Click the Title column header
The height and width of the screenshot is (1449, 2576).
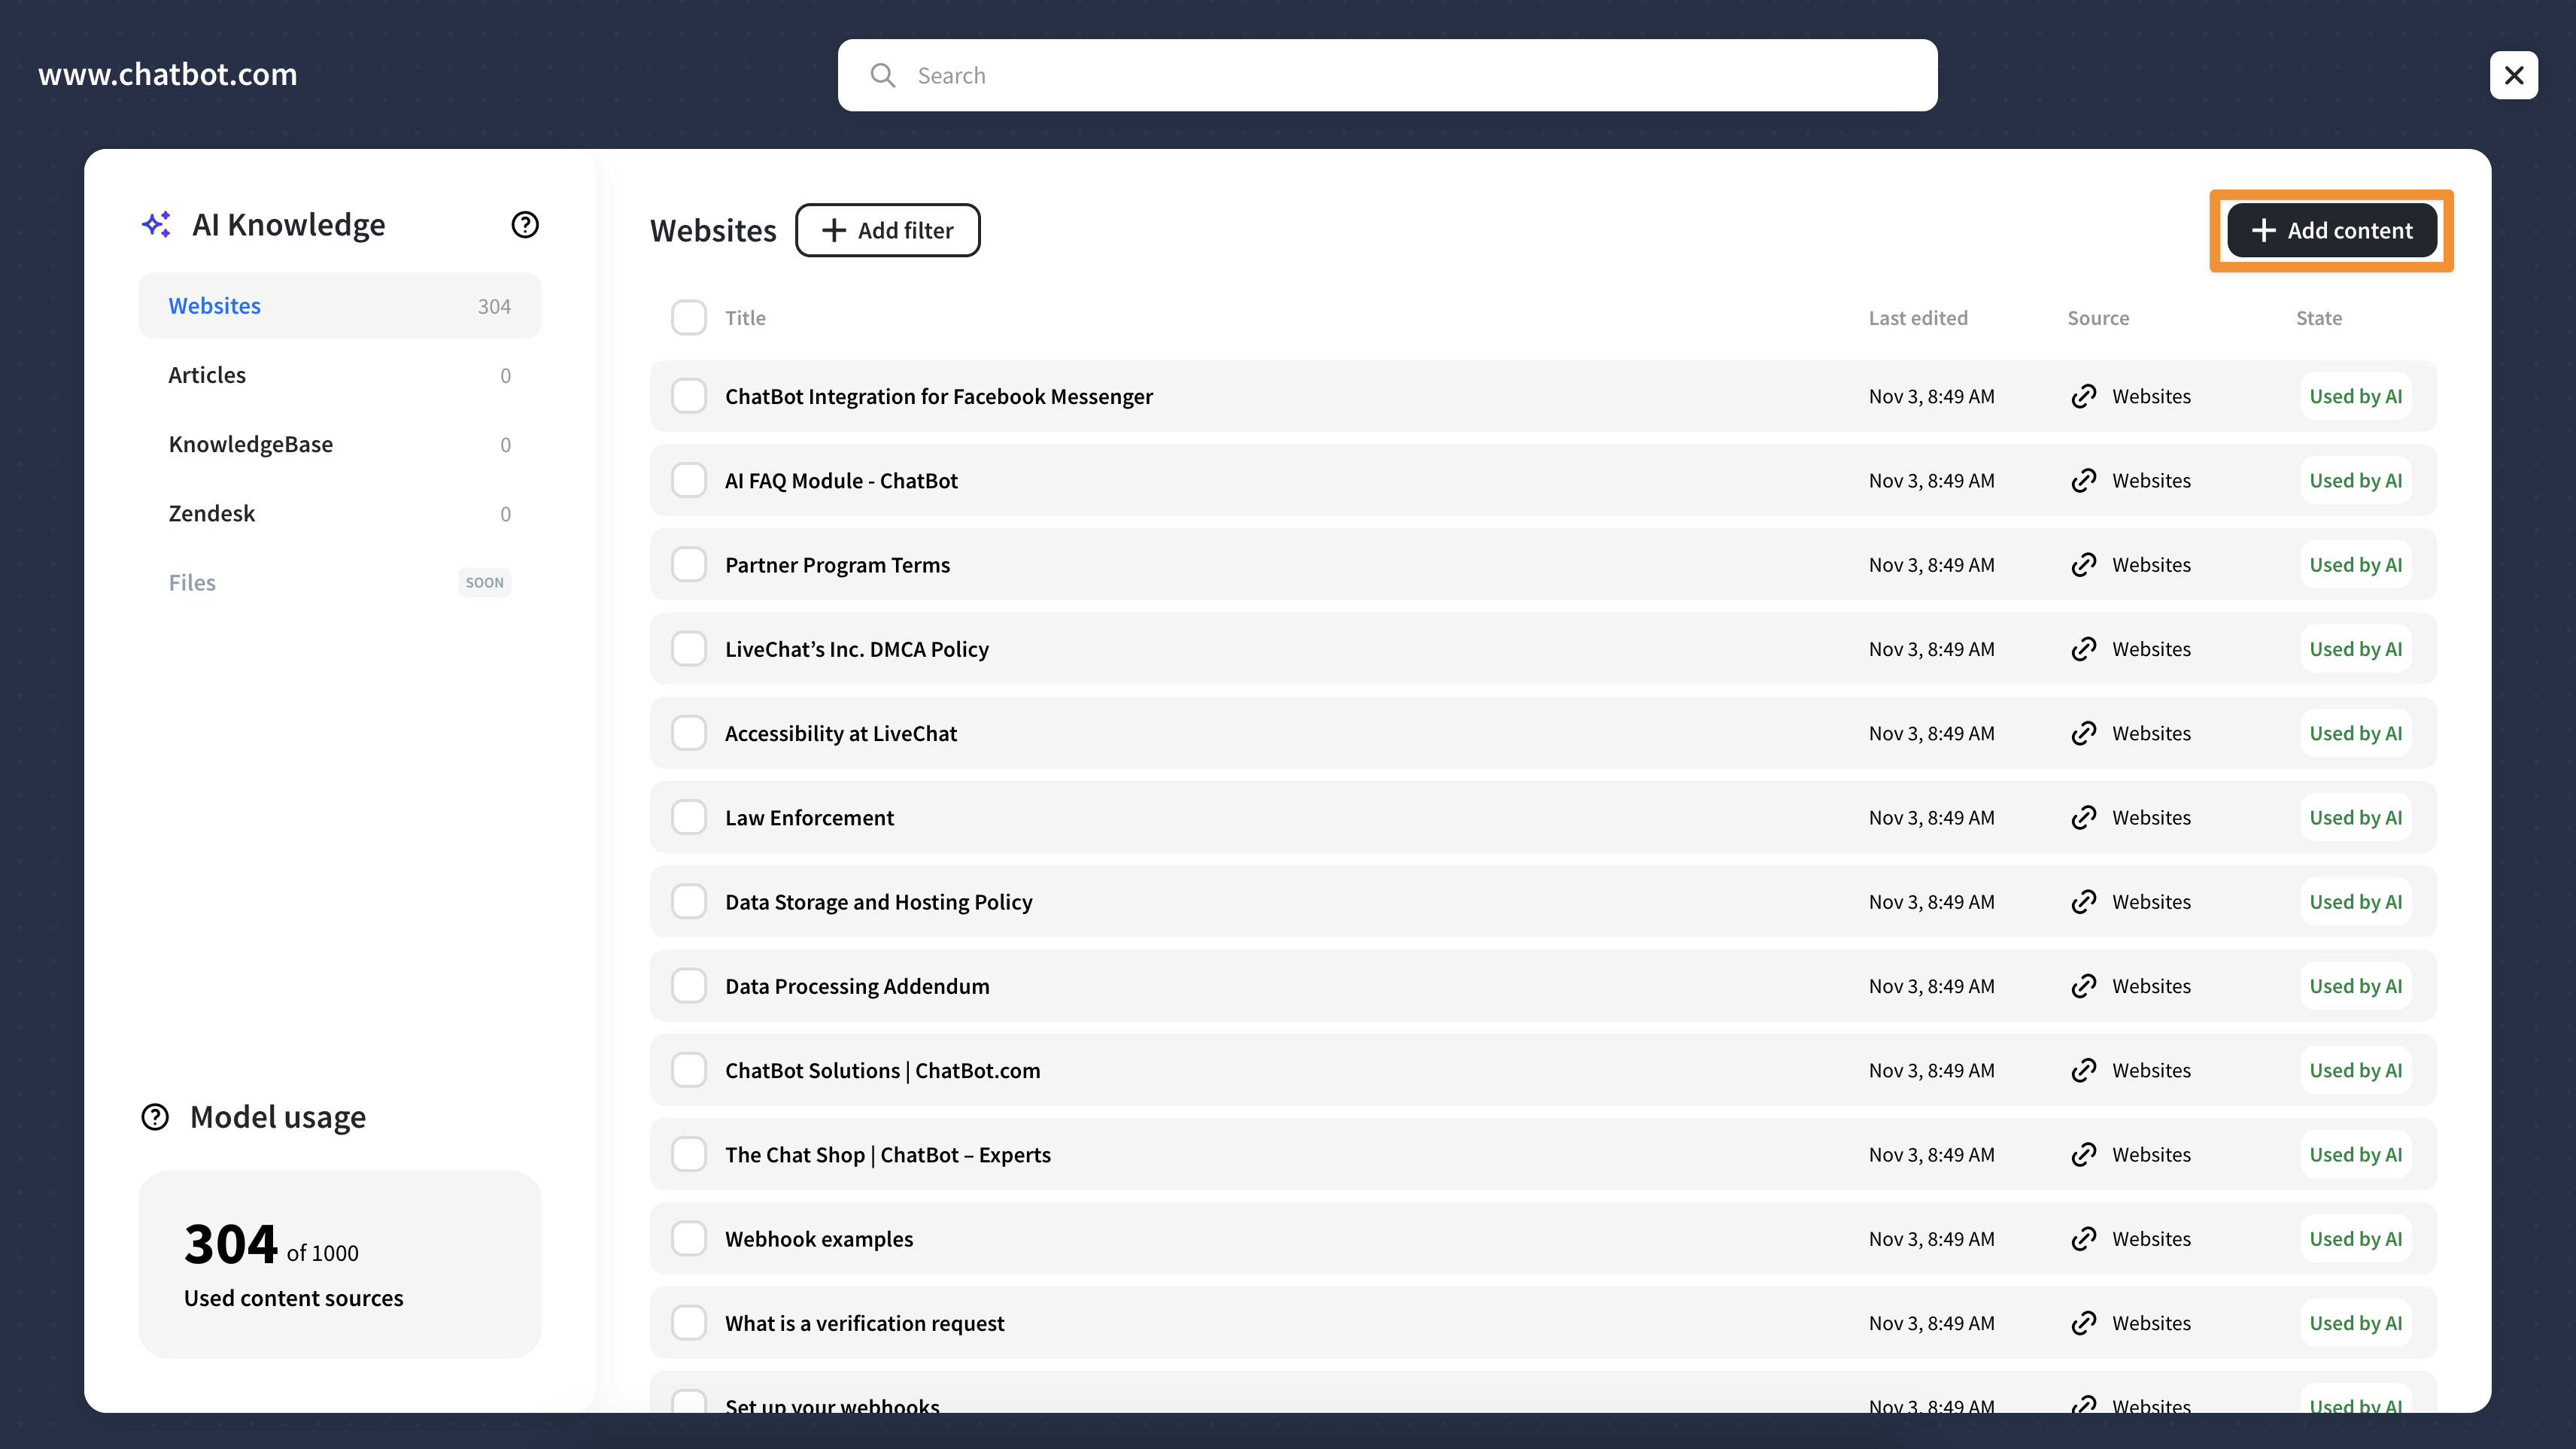[745, 318]
